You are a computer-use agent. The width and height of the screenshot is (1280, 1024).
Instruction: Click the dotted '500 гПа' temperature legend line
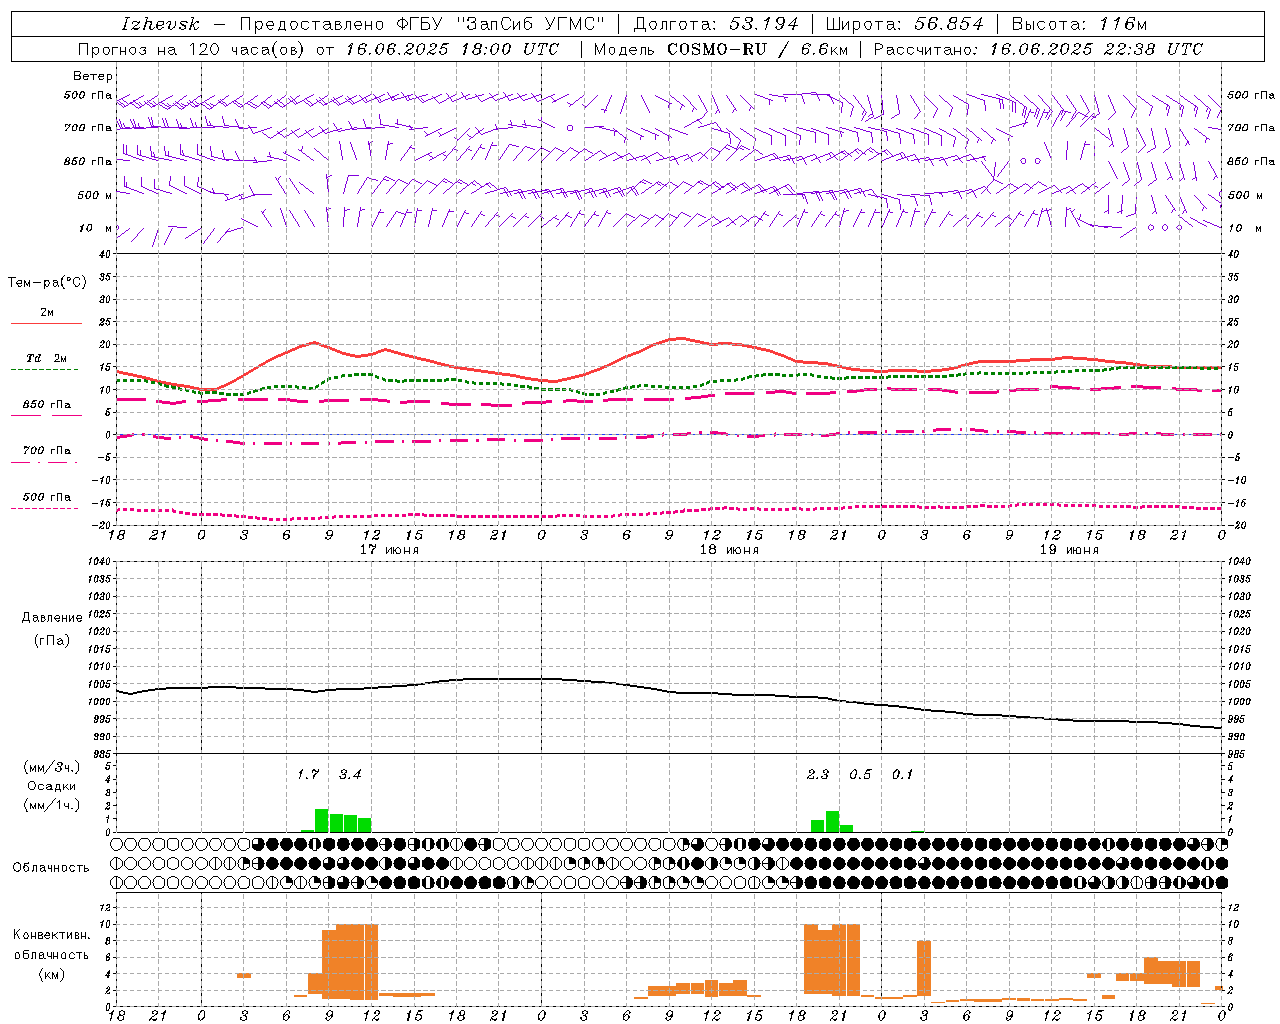tap(44, 508)
